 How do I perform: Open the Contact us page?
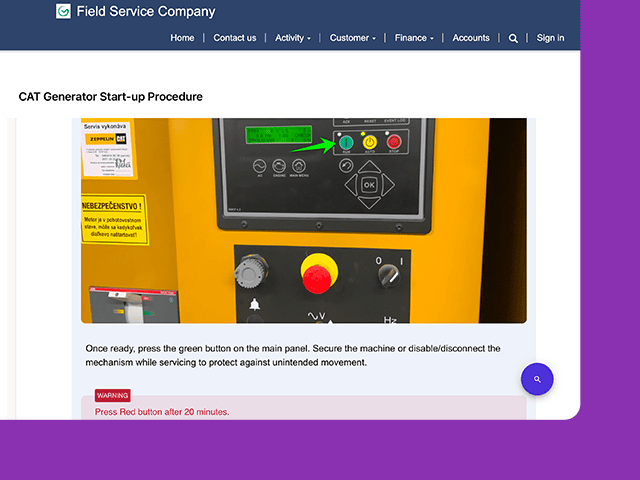(235, 38)
